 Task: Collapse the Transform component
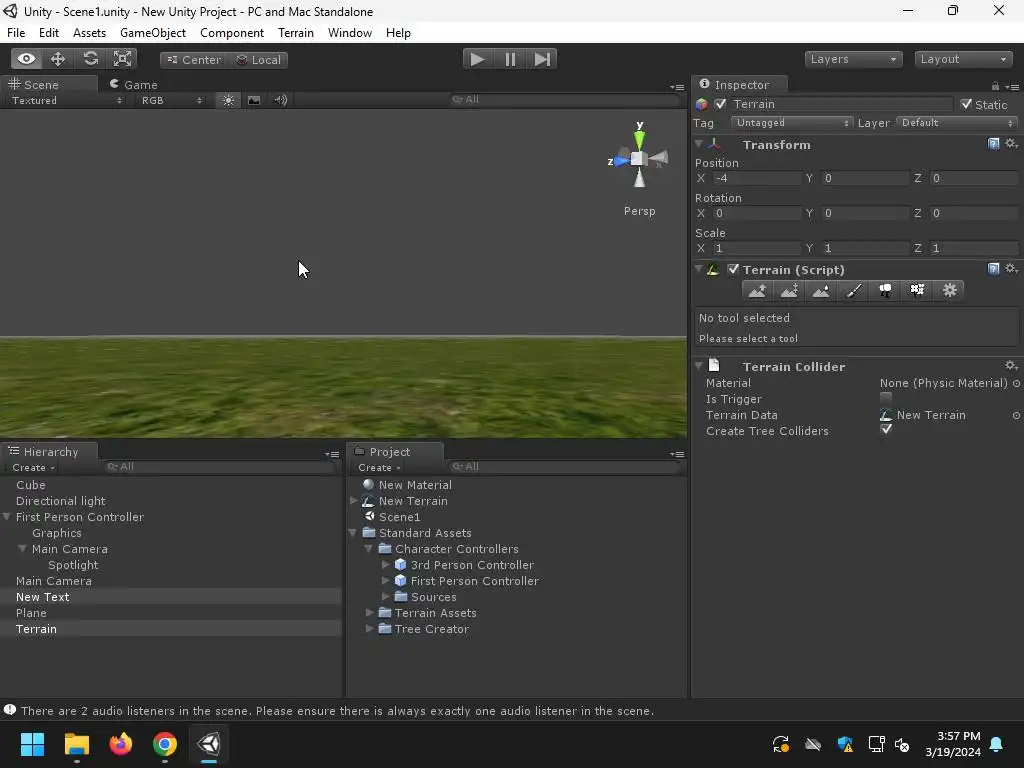tap(699, 144)
